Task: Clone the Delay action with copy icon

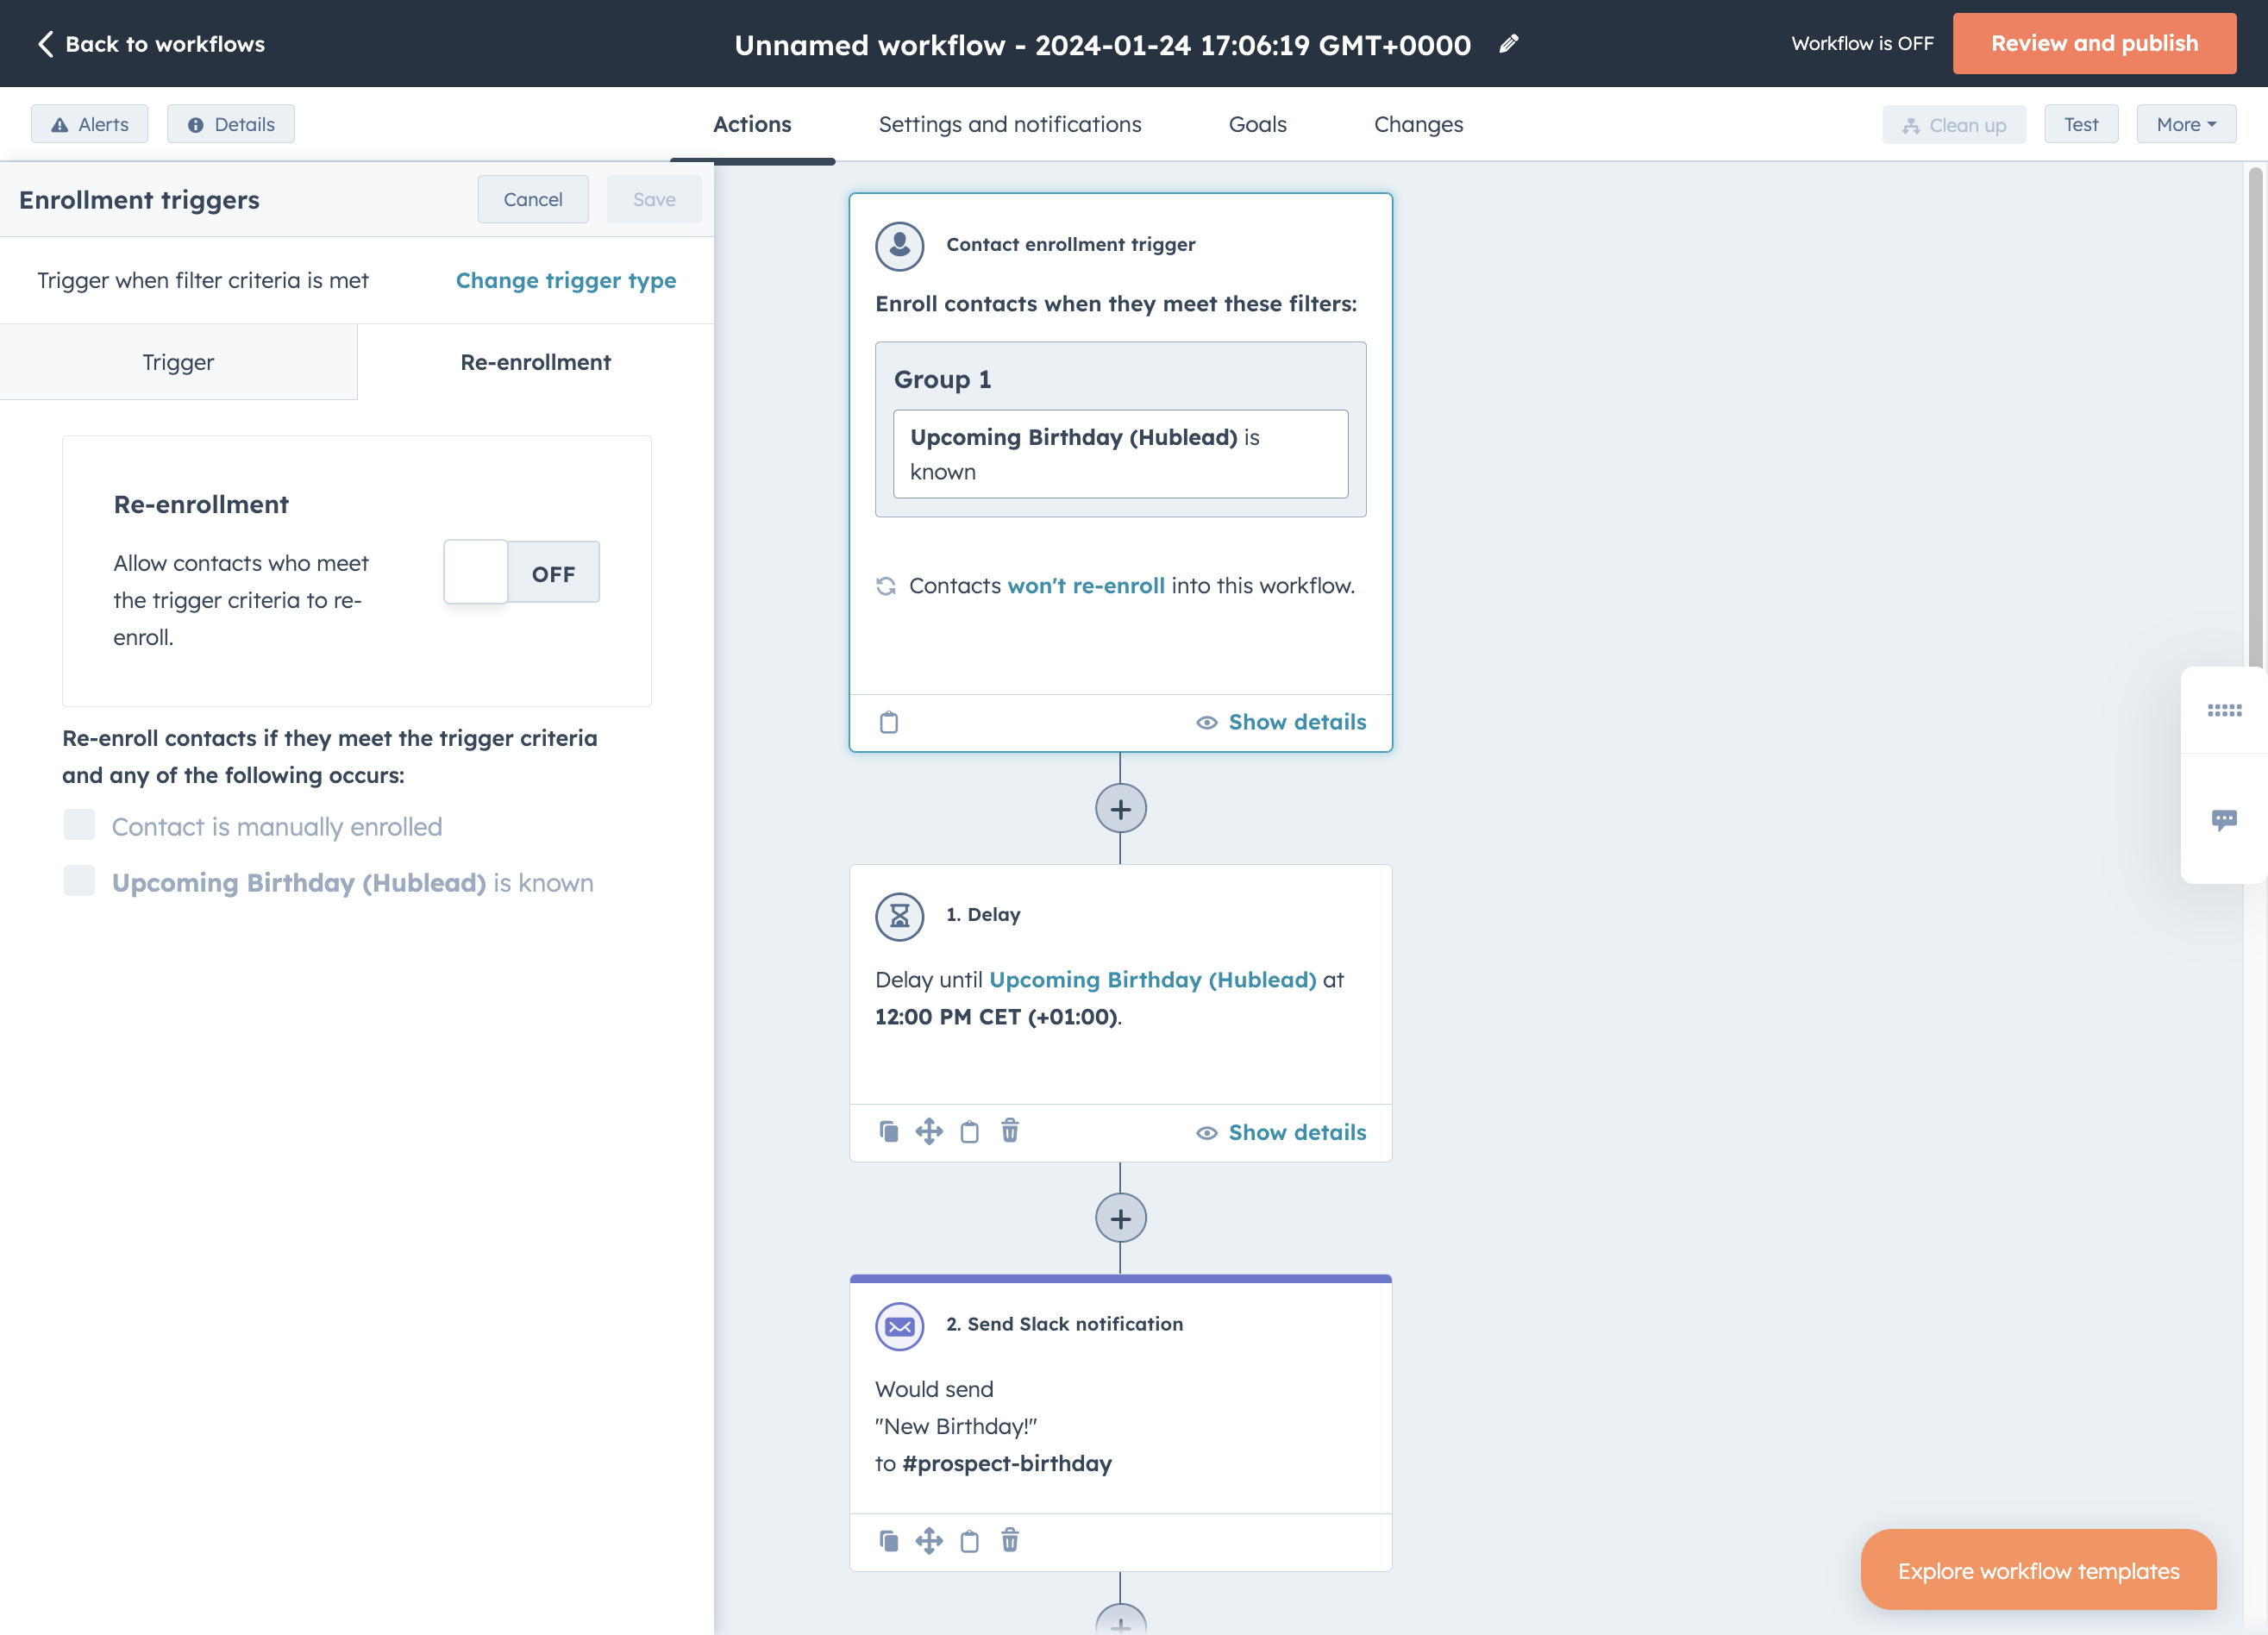Action: click(888, 1131)
